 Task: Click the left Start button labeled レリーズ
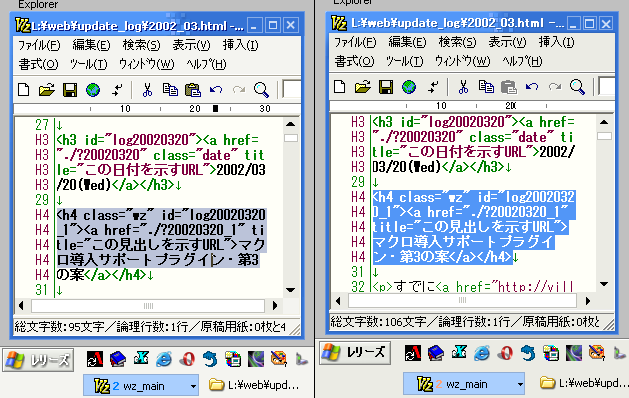pyautogui.click(x=38, y=360)
